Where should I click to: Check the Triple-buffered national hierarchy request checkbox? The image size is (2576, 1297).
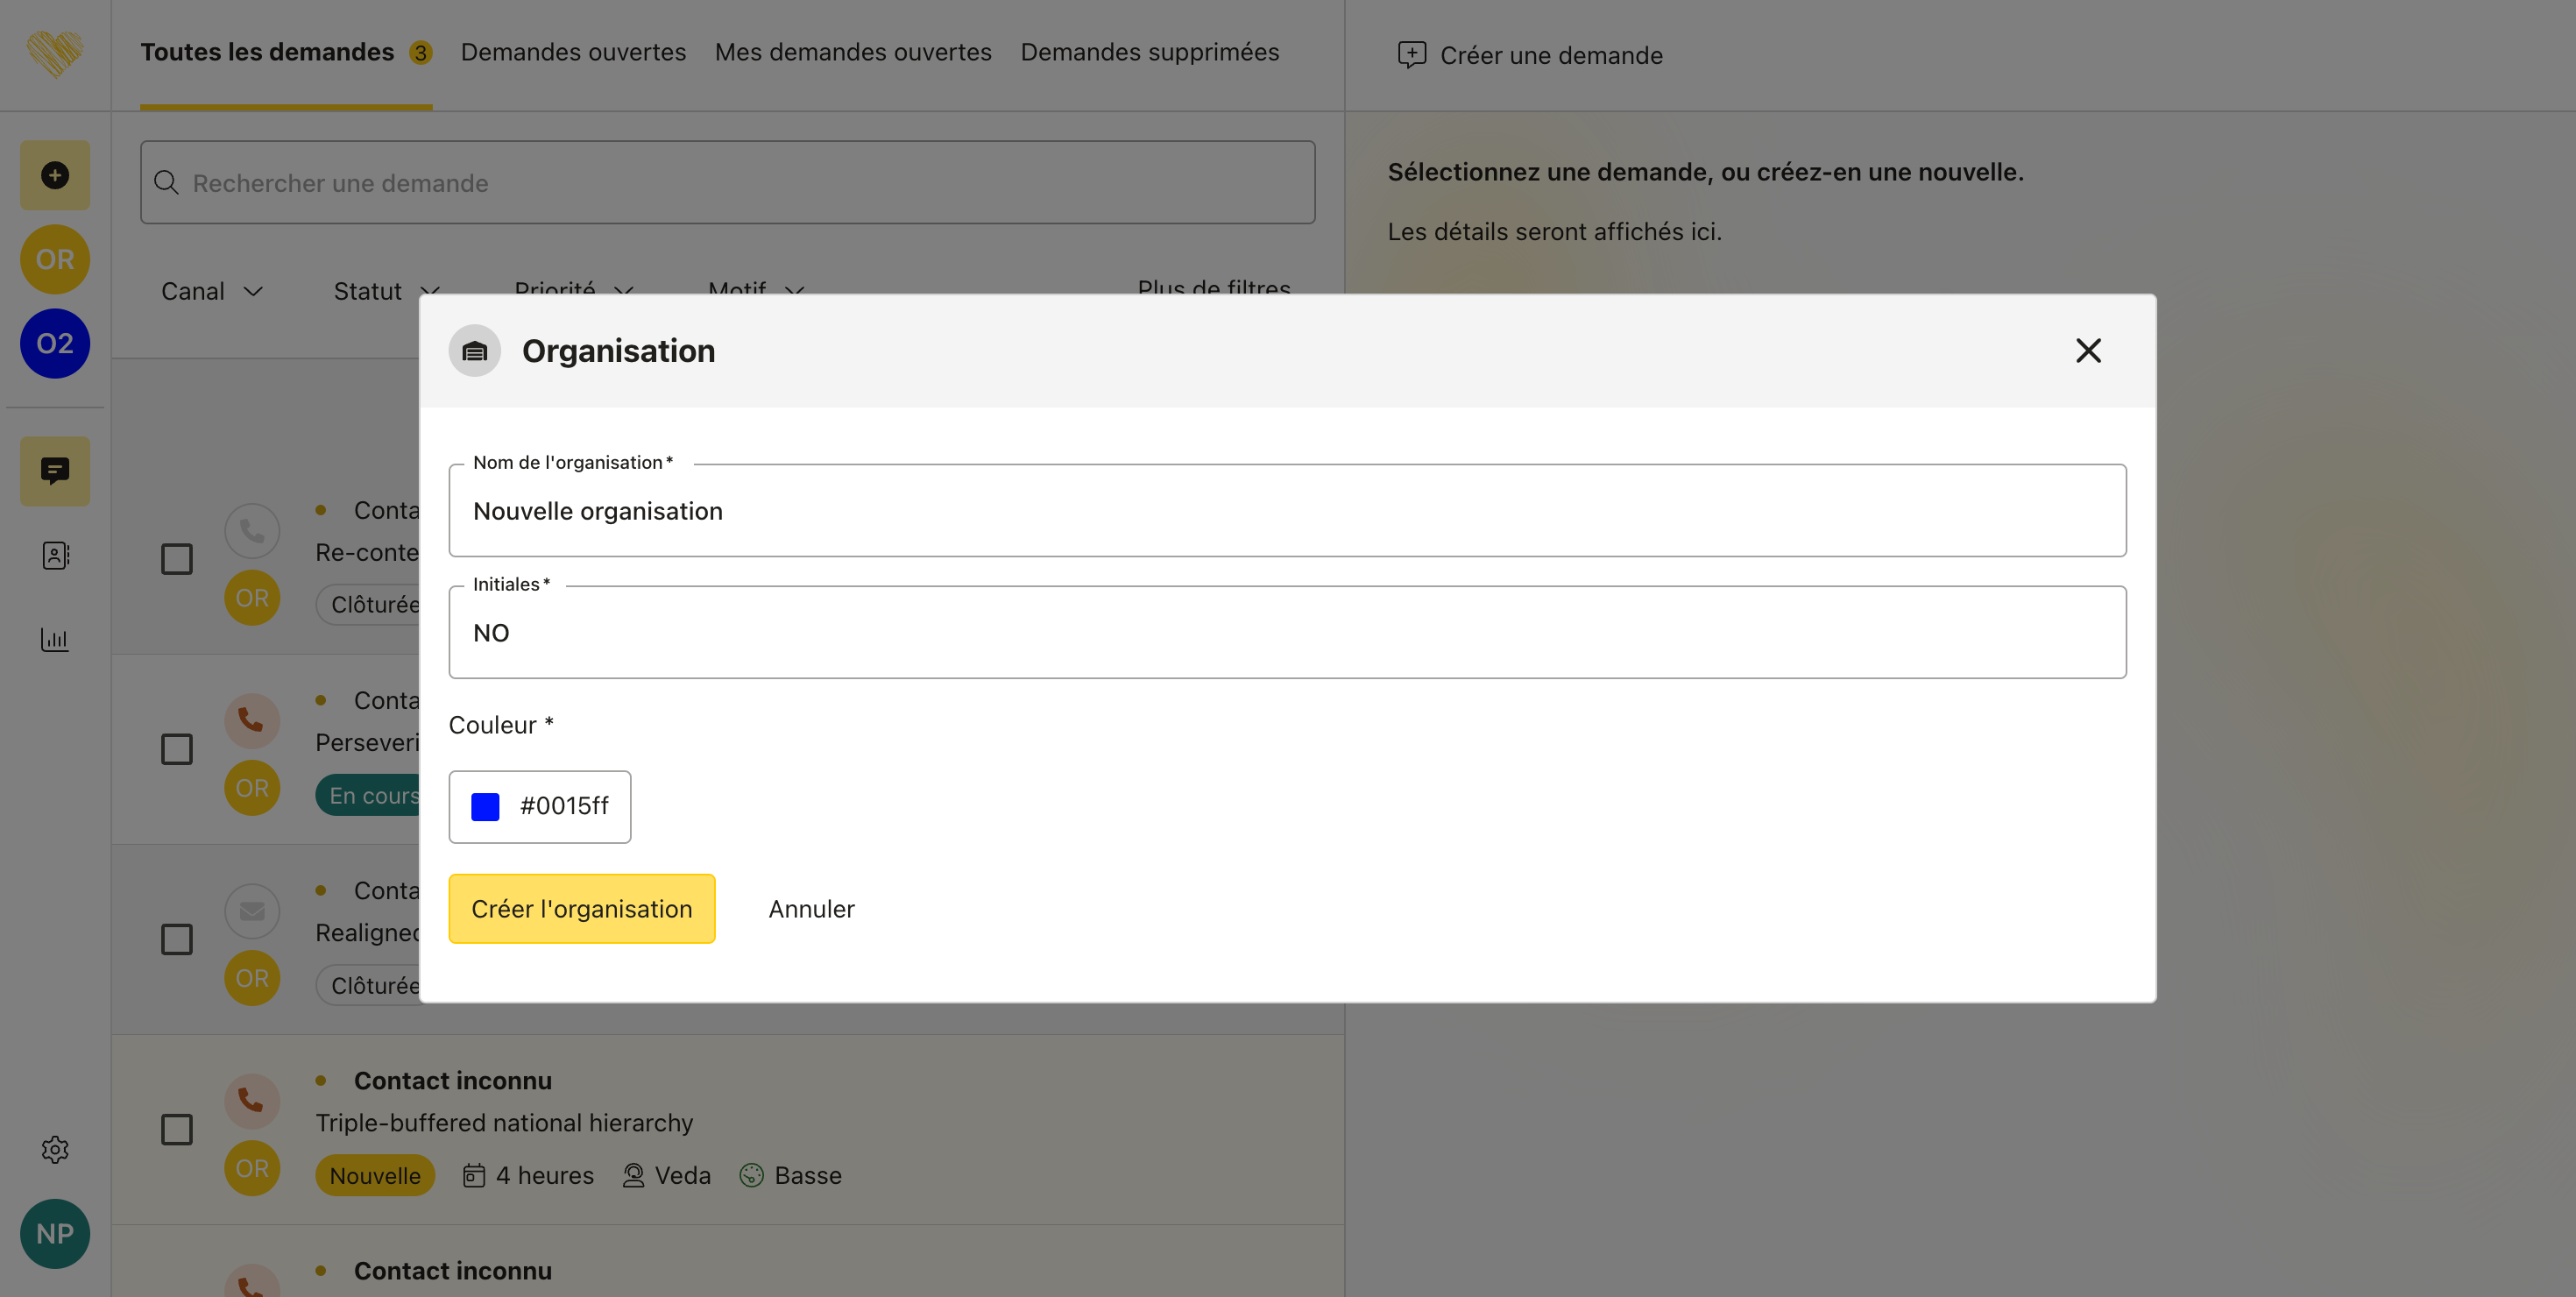pyautogui.click(x=177, y=1129)
